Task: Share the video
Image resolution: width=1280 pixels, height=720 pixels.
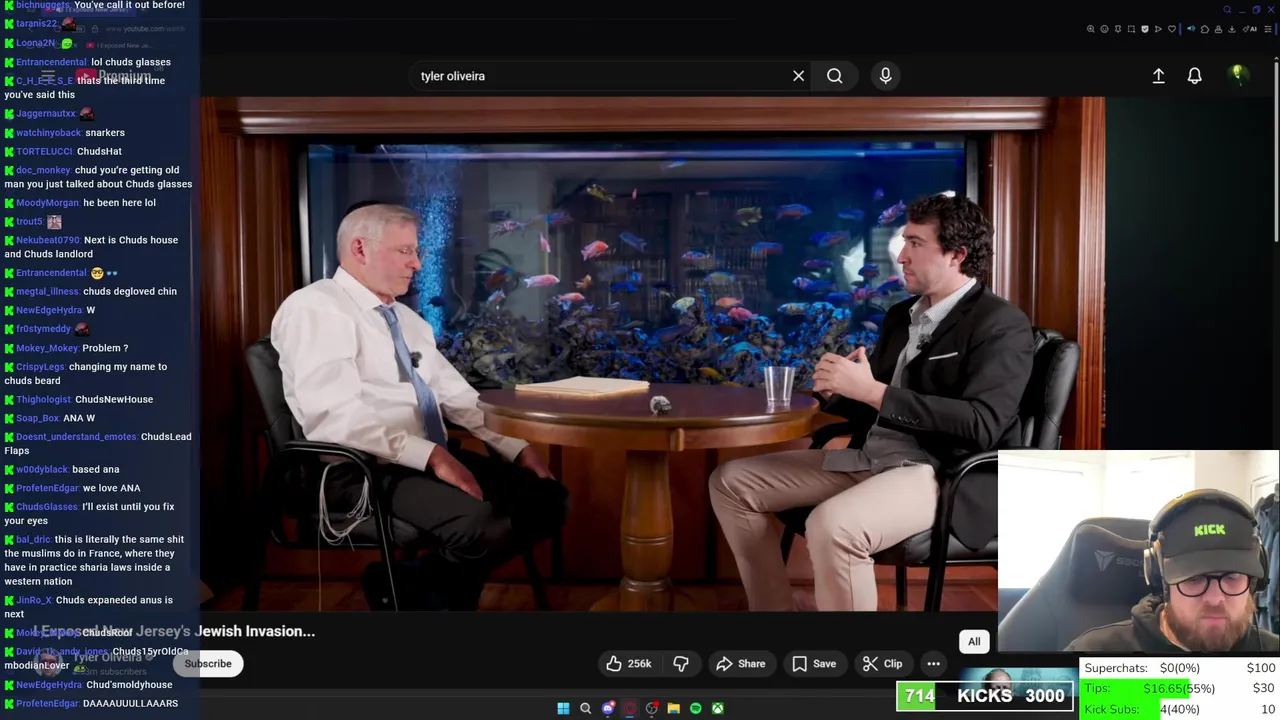Action: 741,664
